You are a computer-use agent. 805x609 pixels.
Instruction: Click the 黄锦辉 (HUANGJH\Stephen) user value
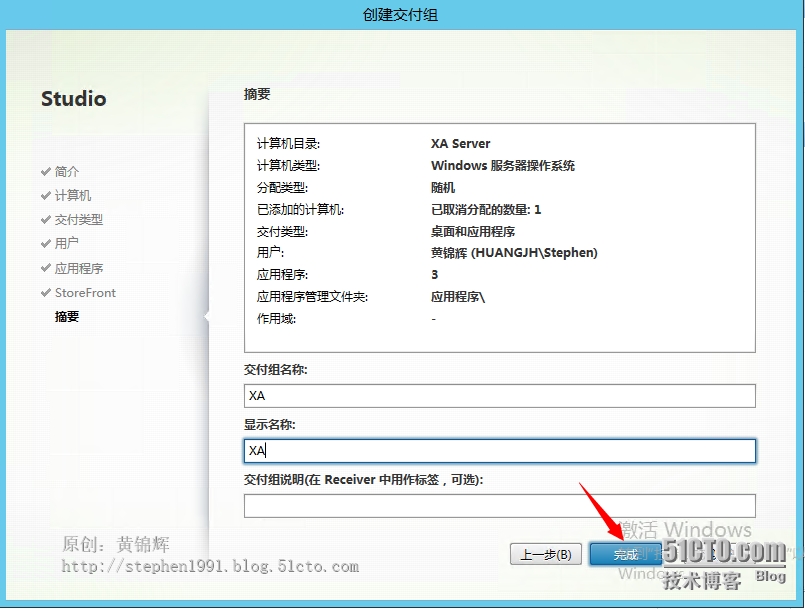514,253
